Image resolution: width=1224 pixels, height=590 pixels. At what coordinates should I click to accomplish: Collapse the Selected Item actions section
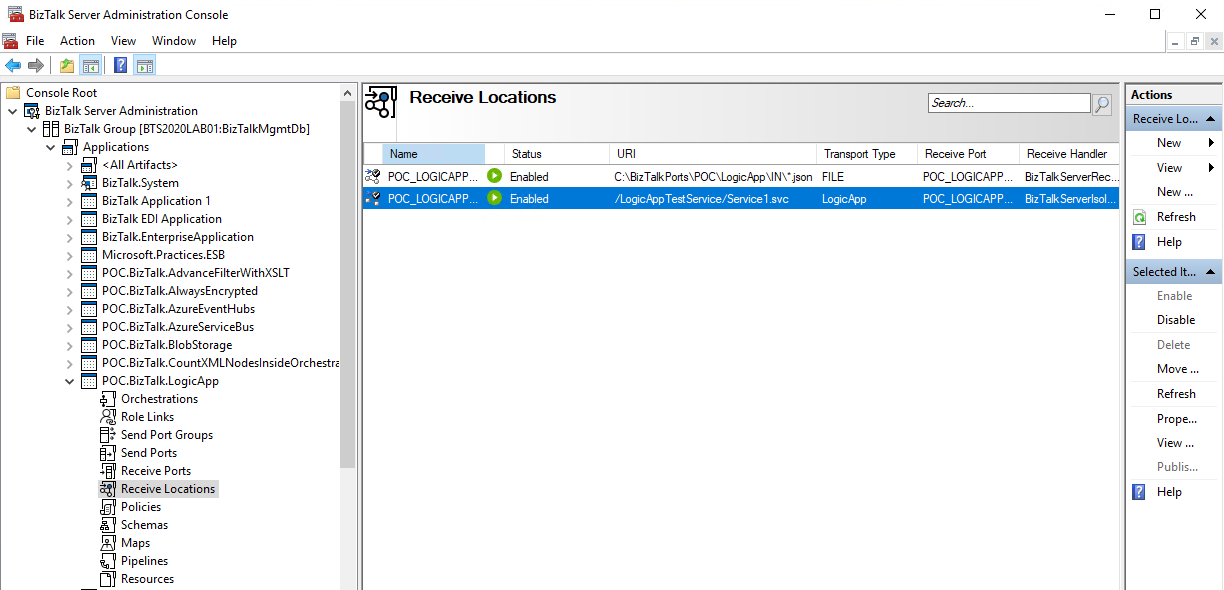(x=1210, y=272)
